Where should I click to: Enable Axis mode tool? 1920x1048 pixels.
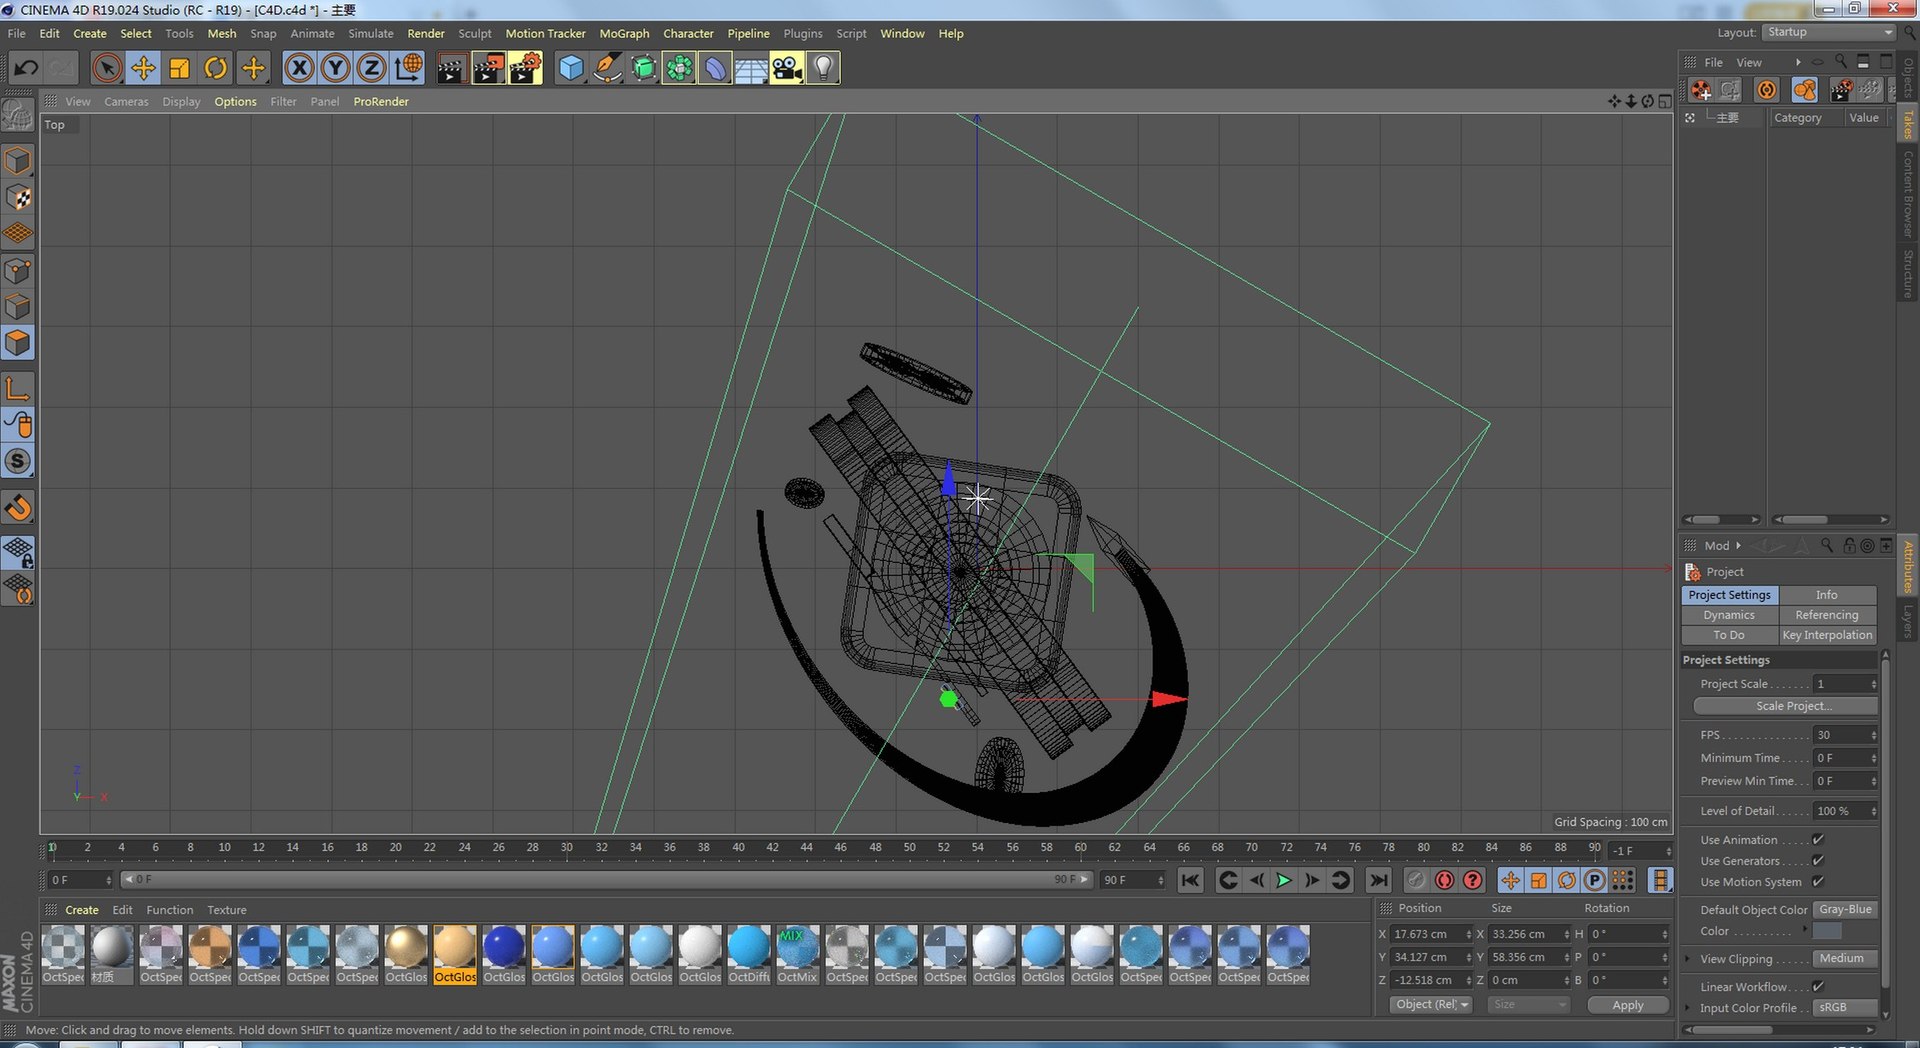(x=18, y=388)
